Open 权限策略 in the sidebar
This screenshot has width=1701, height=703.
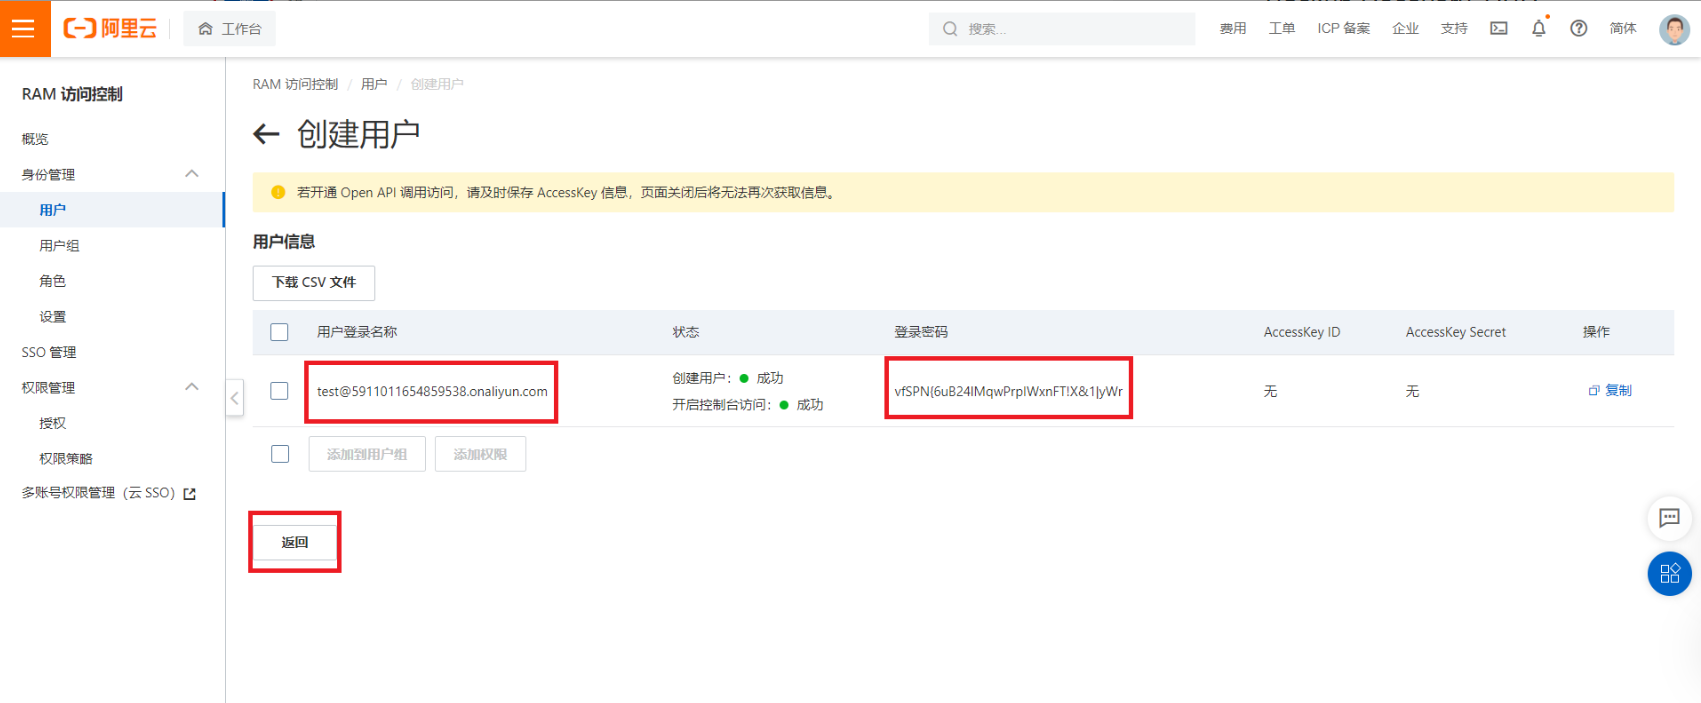tap(66, 459)
